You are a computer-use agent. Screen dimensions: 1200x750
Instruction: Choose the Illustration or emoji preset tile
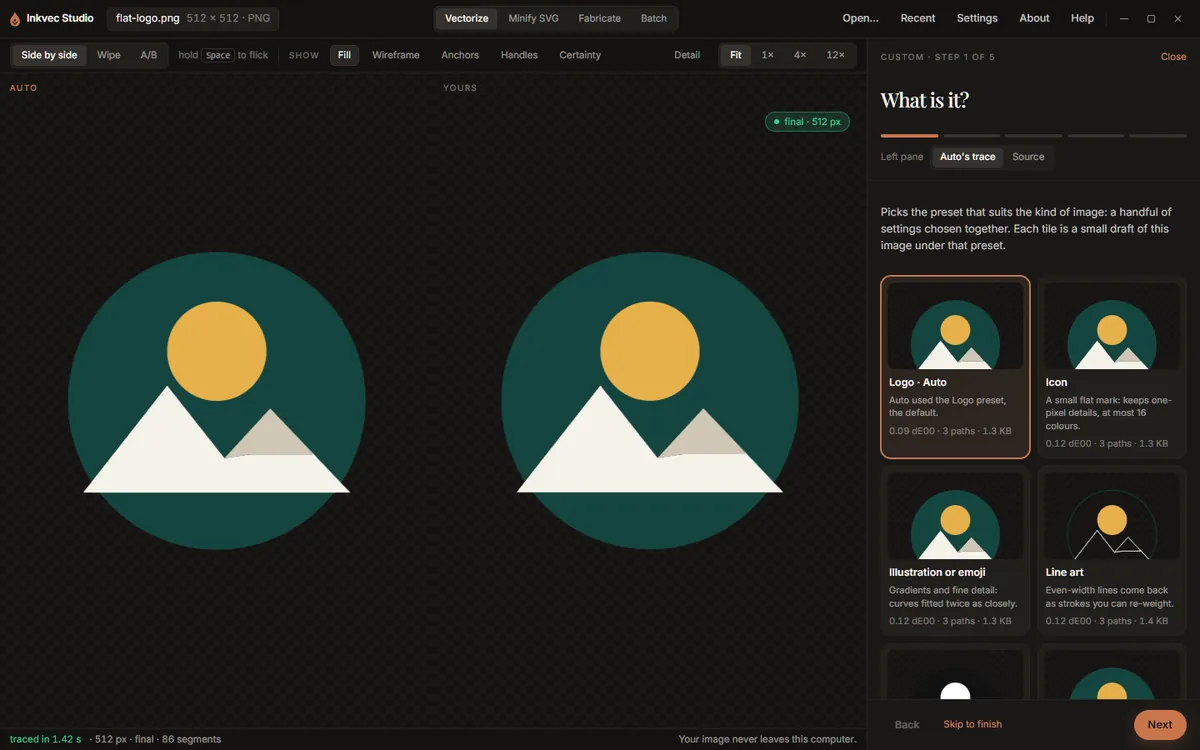[x=955, y=551]
